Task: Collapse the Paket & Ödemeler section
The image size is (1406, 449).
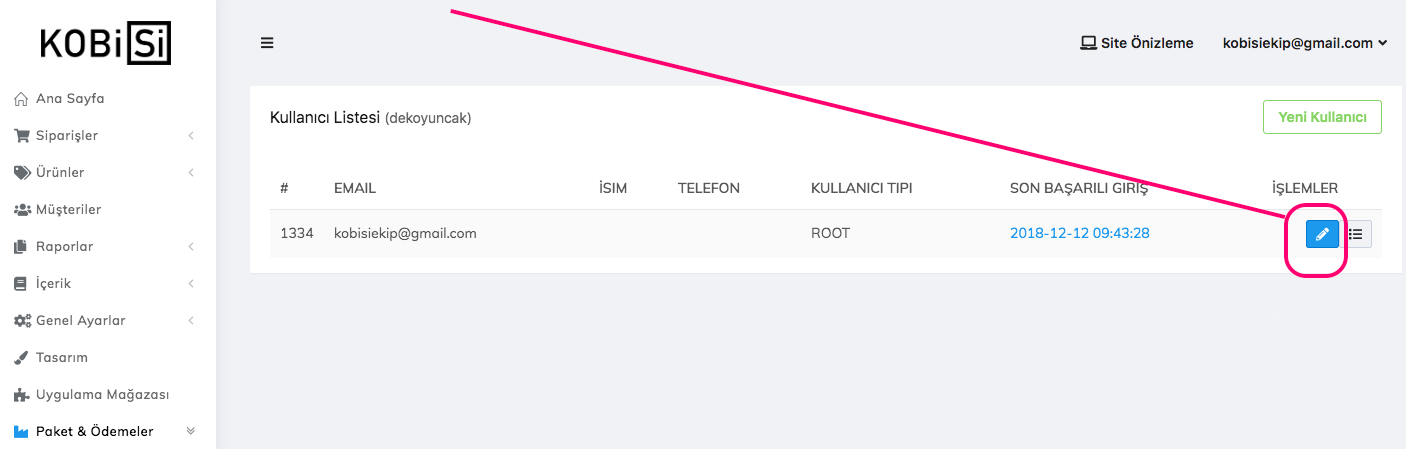Action: pyautogui.click(x=190, y=431)
